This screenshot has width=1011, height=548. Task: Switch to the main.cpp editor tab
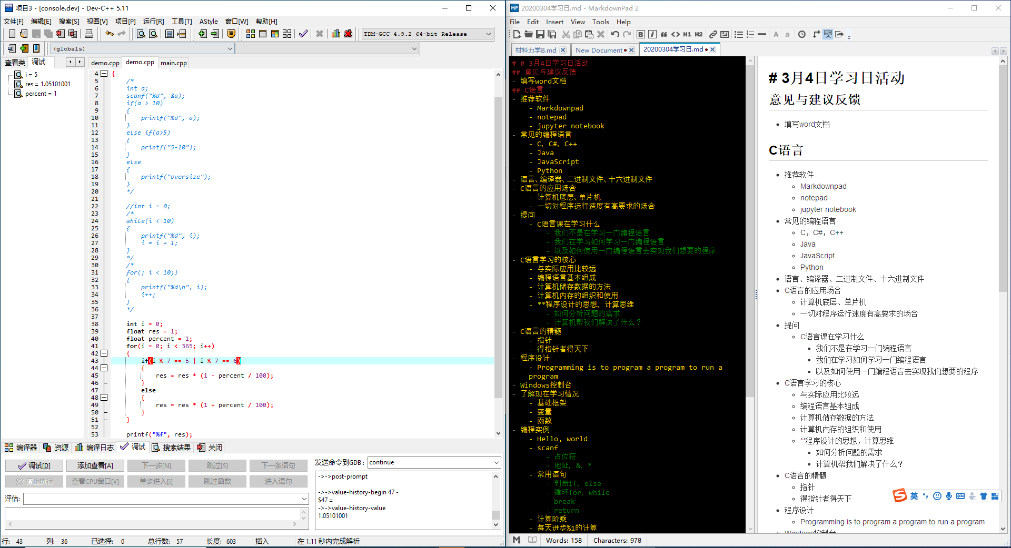click(x=173, y=62)
